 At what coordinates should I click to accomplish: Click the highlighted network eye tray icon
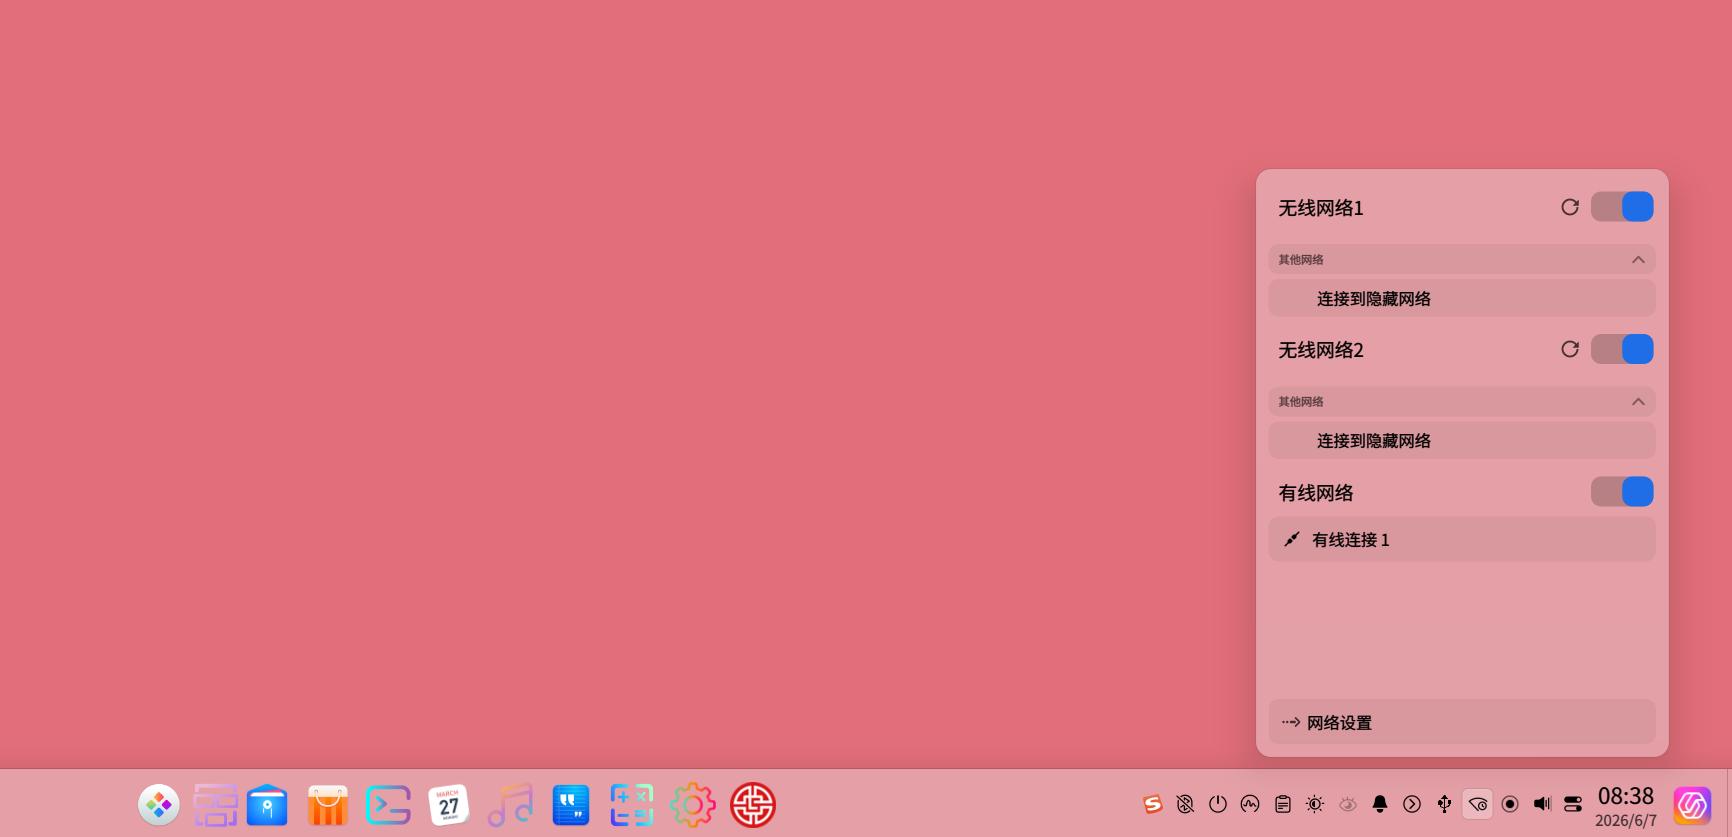[1477, 804]
